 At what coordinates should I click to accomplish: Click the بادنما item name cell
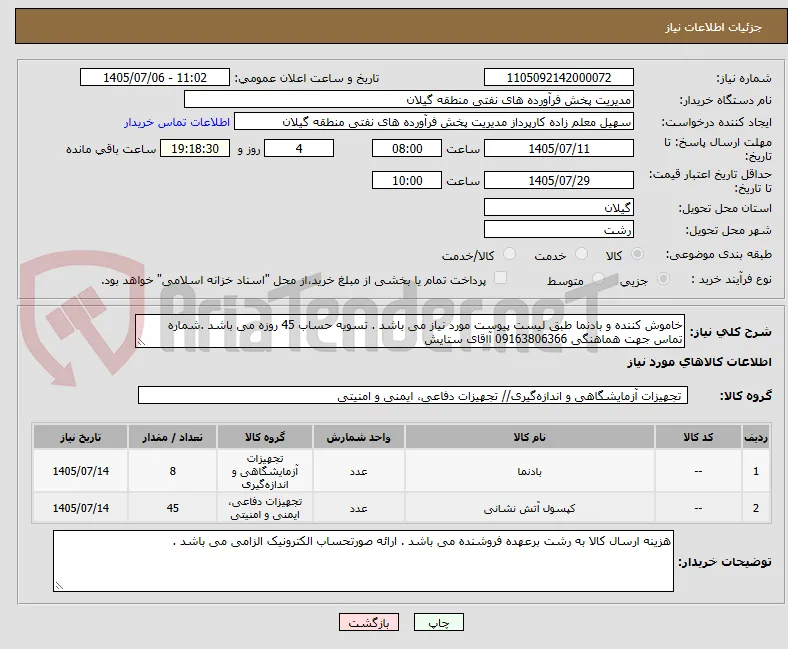[530, 471]
